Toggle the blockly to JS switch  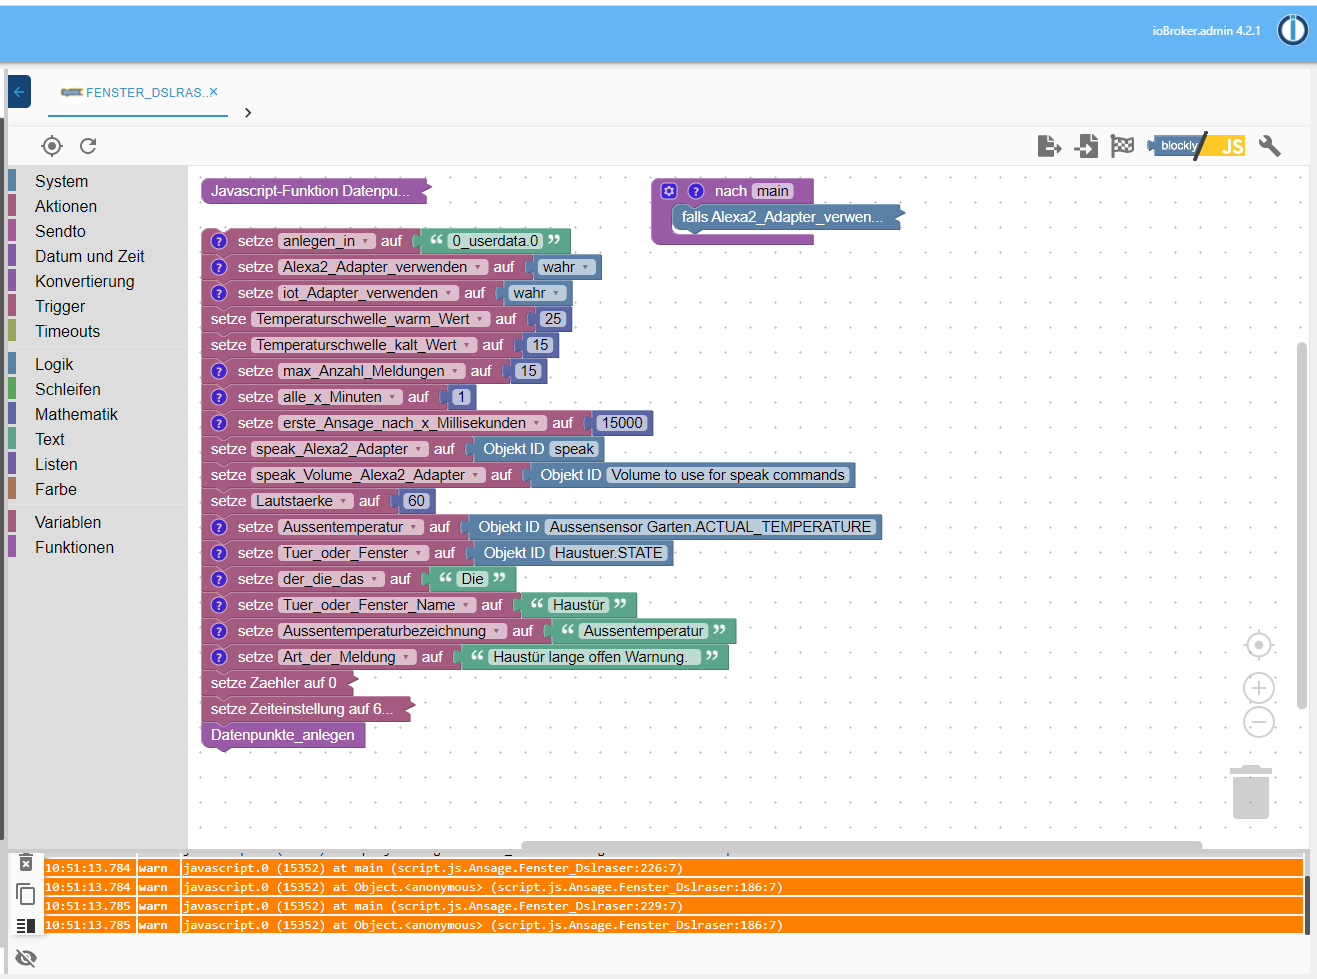[1198, 146]
